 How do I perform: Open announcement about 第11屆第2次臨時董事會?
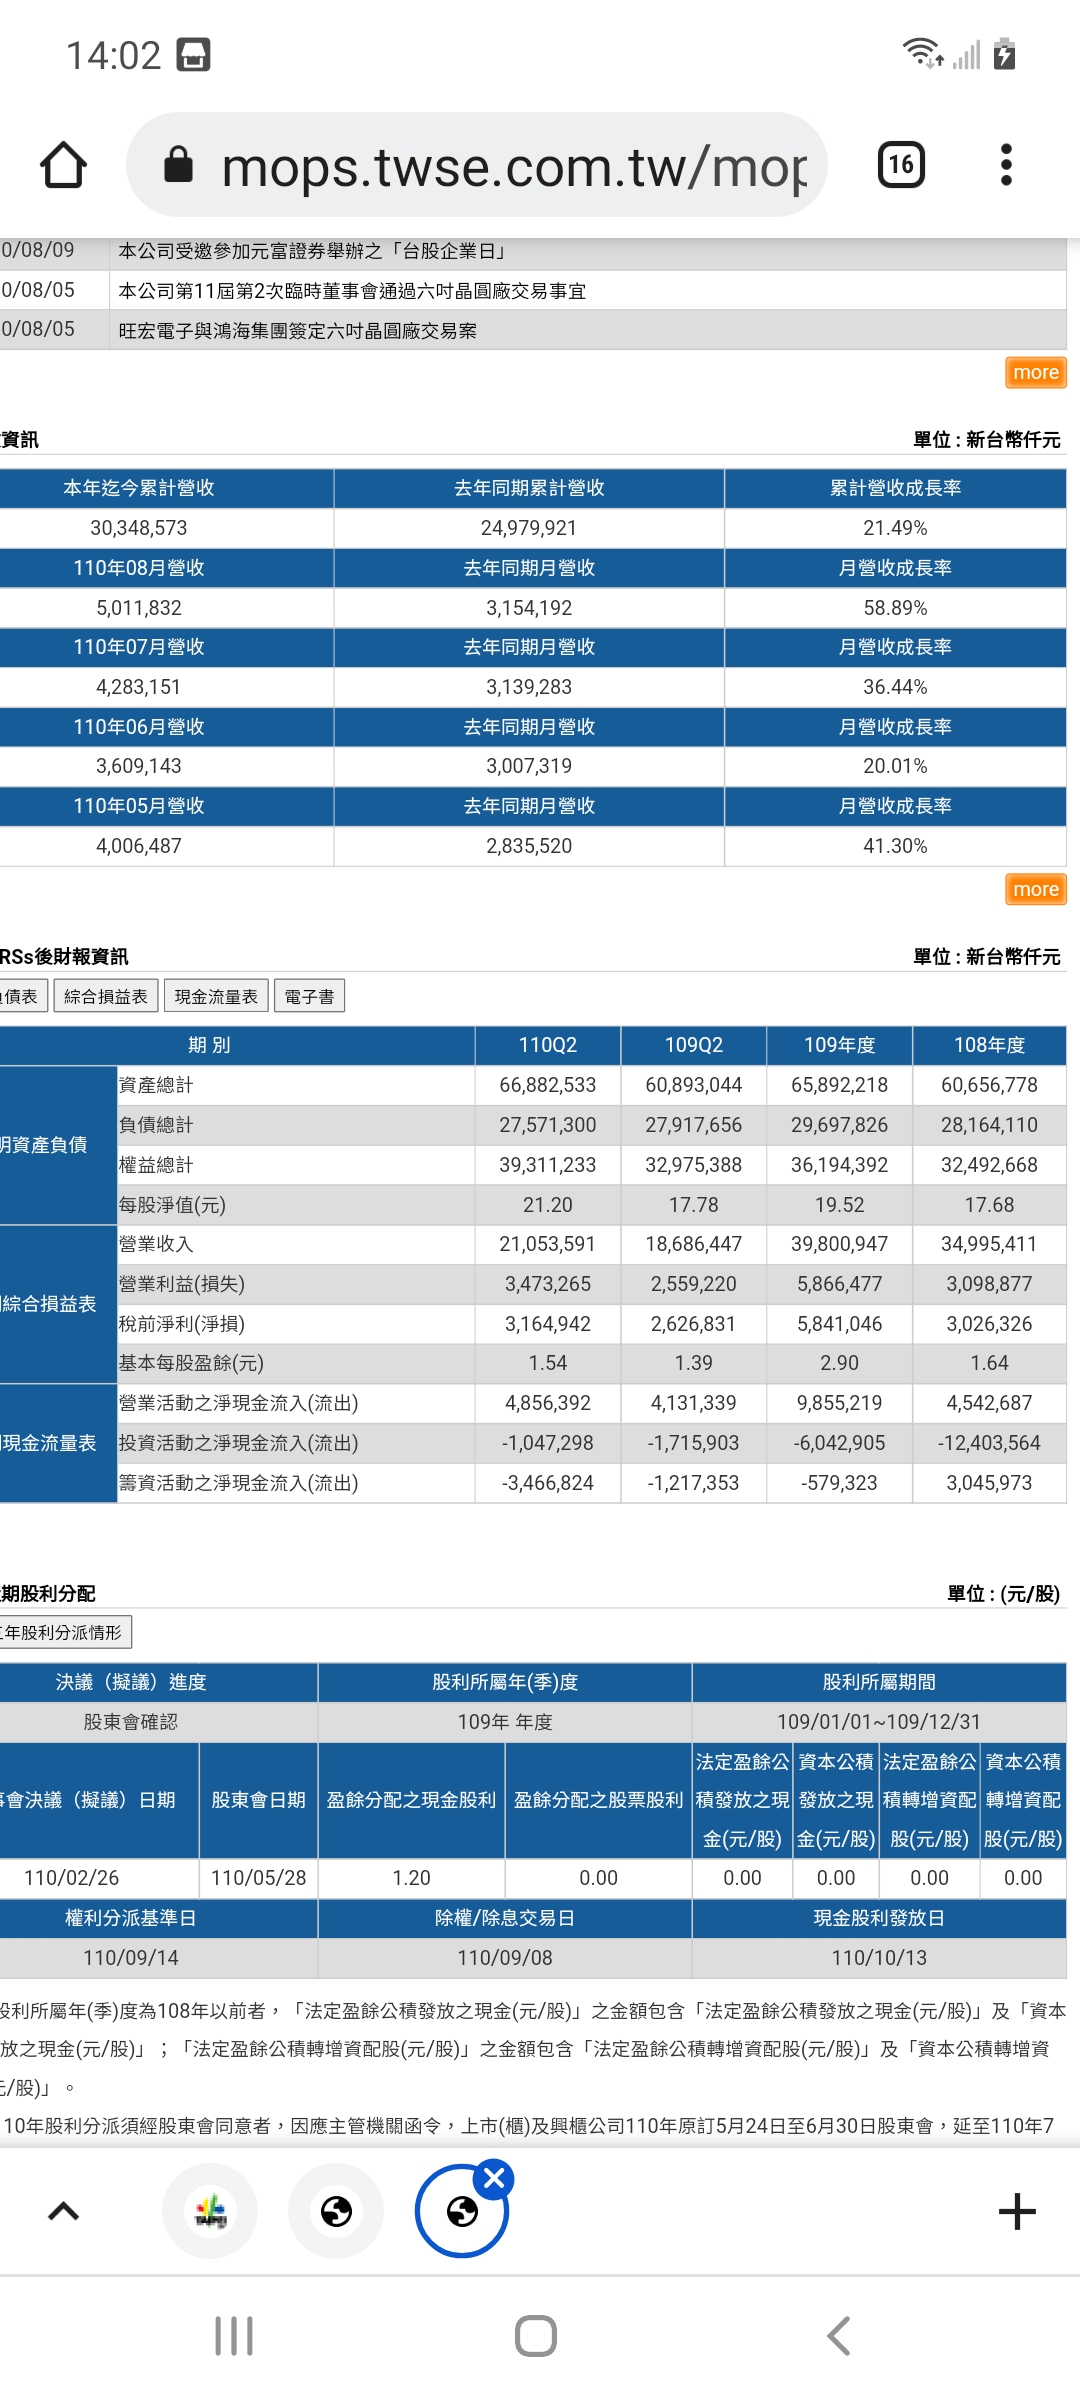click(533, 291)
